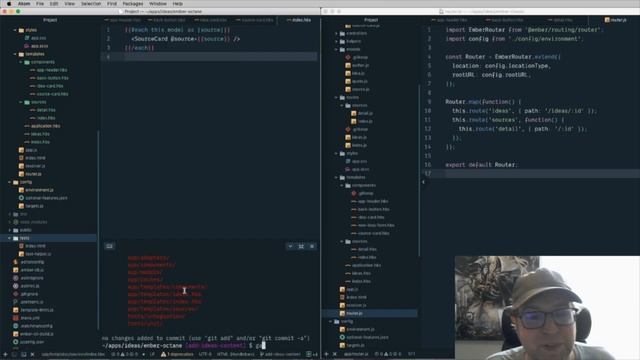Open test-helper.js in left tree
The height and width of the screenshot is (360, 640).
(x=38, y=254)
